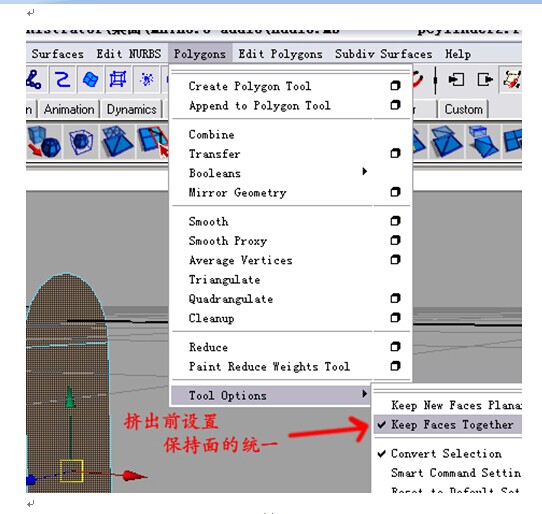Open the Edit NURBS menu
542x514 pixels.
point(129,54)
